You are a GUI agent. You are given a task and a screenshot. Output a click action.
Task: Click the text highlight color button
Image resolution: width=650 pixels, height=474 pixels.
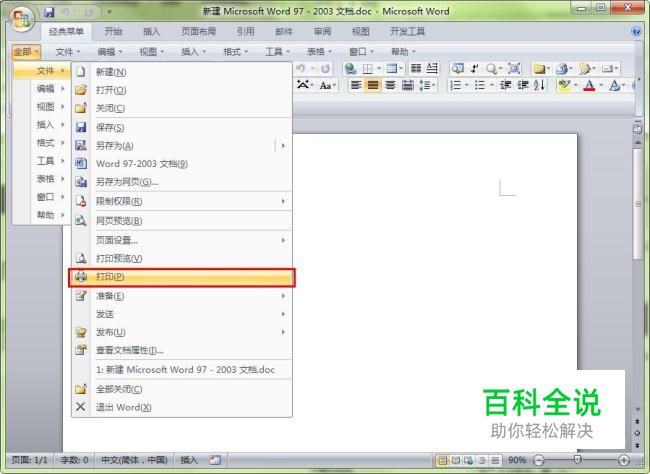[x=564, y=85]
